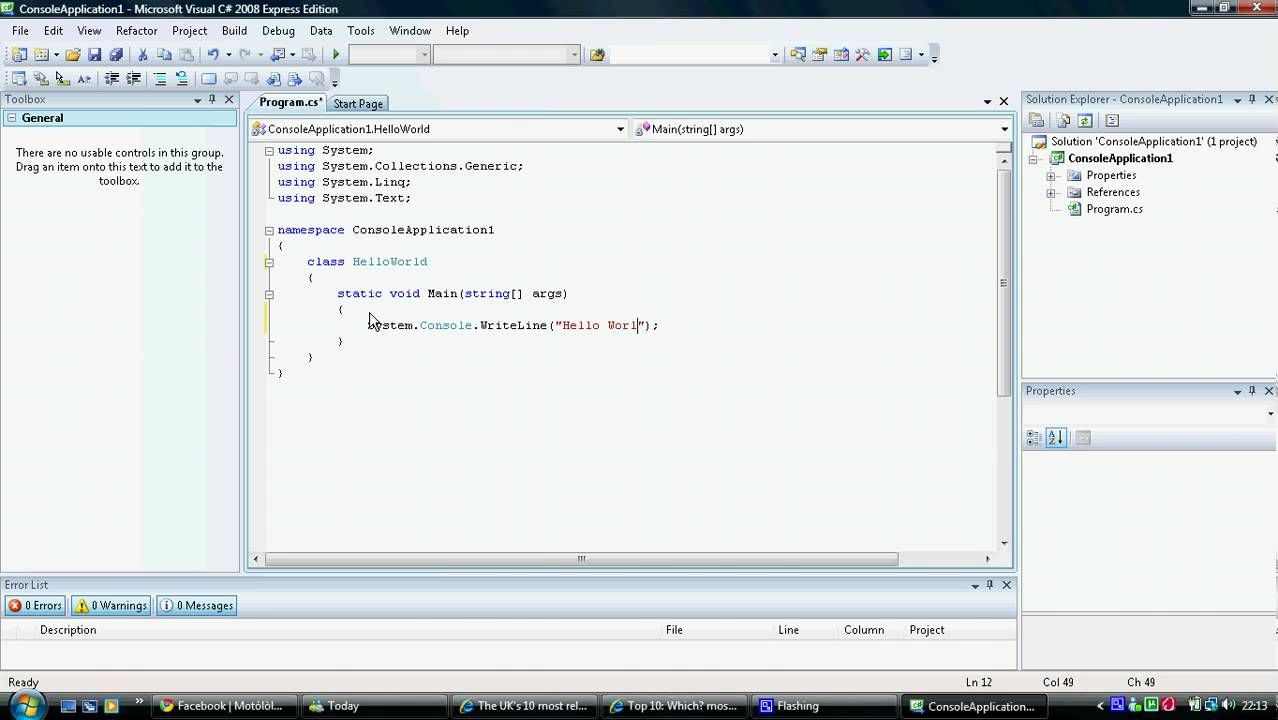Click the editor's vertical scrollbar thumb
The width and height of the screenshot is (1278, 720).
tap(1004, 283)
